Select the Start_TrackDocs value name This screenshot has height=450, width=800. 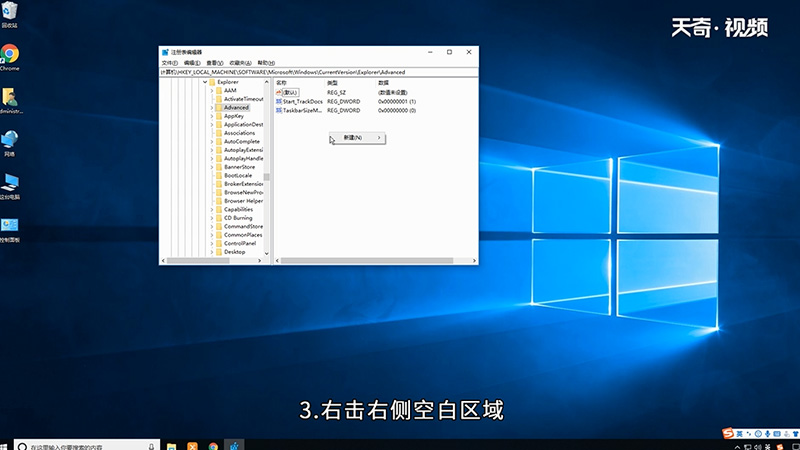pyautogui.click(x=303, y=102)
